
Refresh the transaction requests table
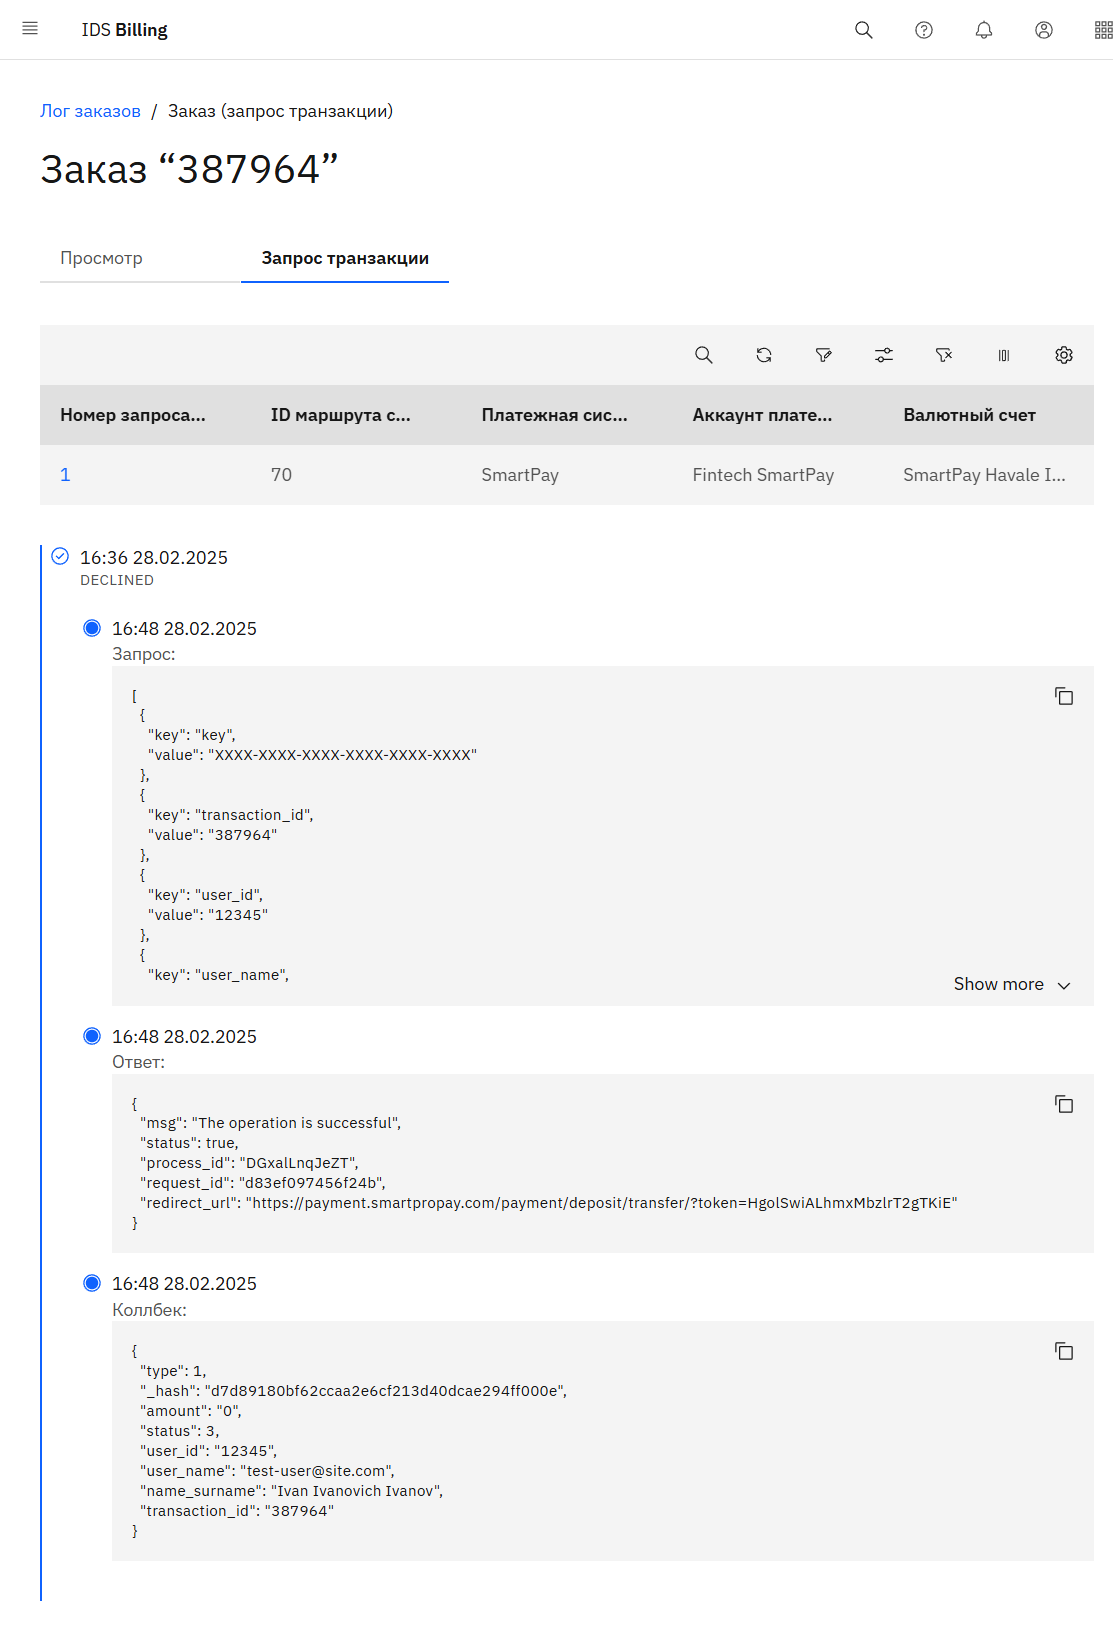[x=764, y=355]
